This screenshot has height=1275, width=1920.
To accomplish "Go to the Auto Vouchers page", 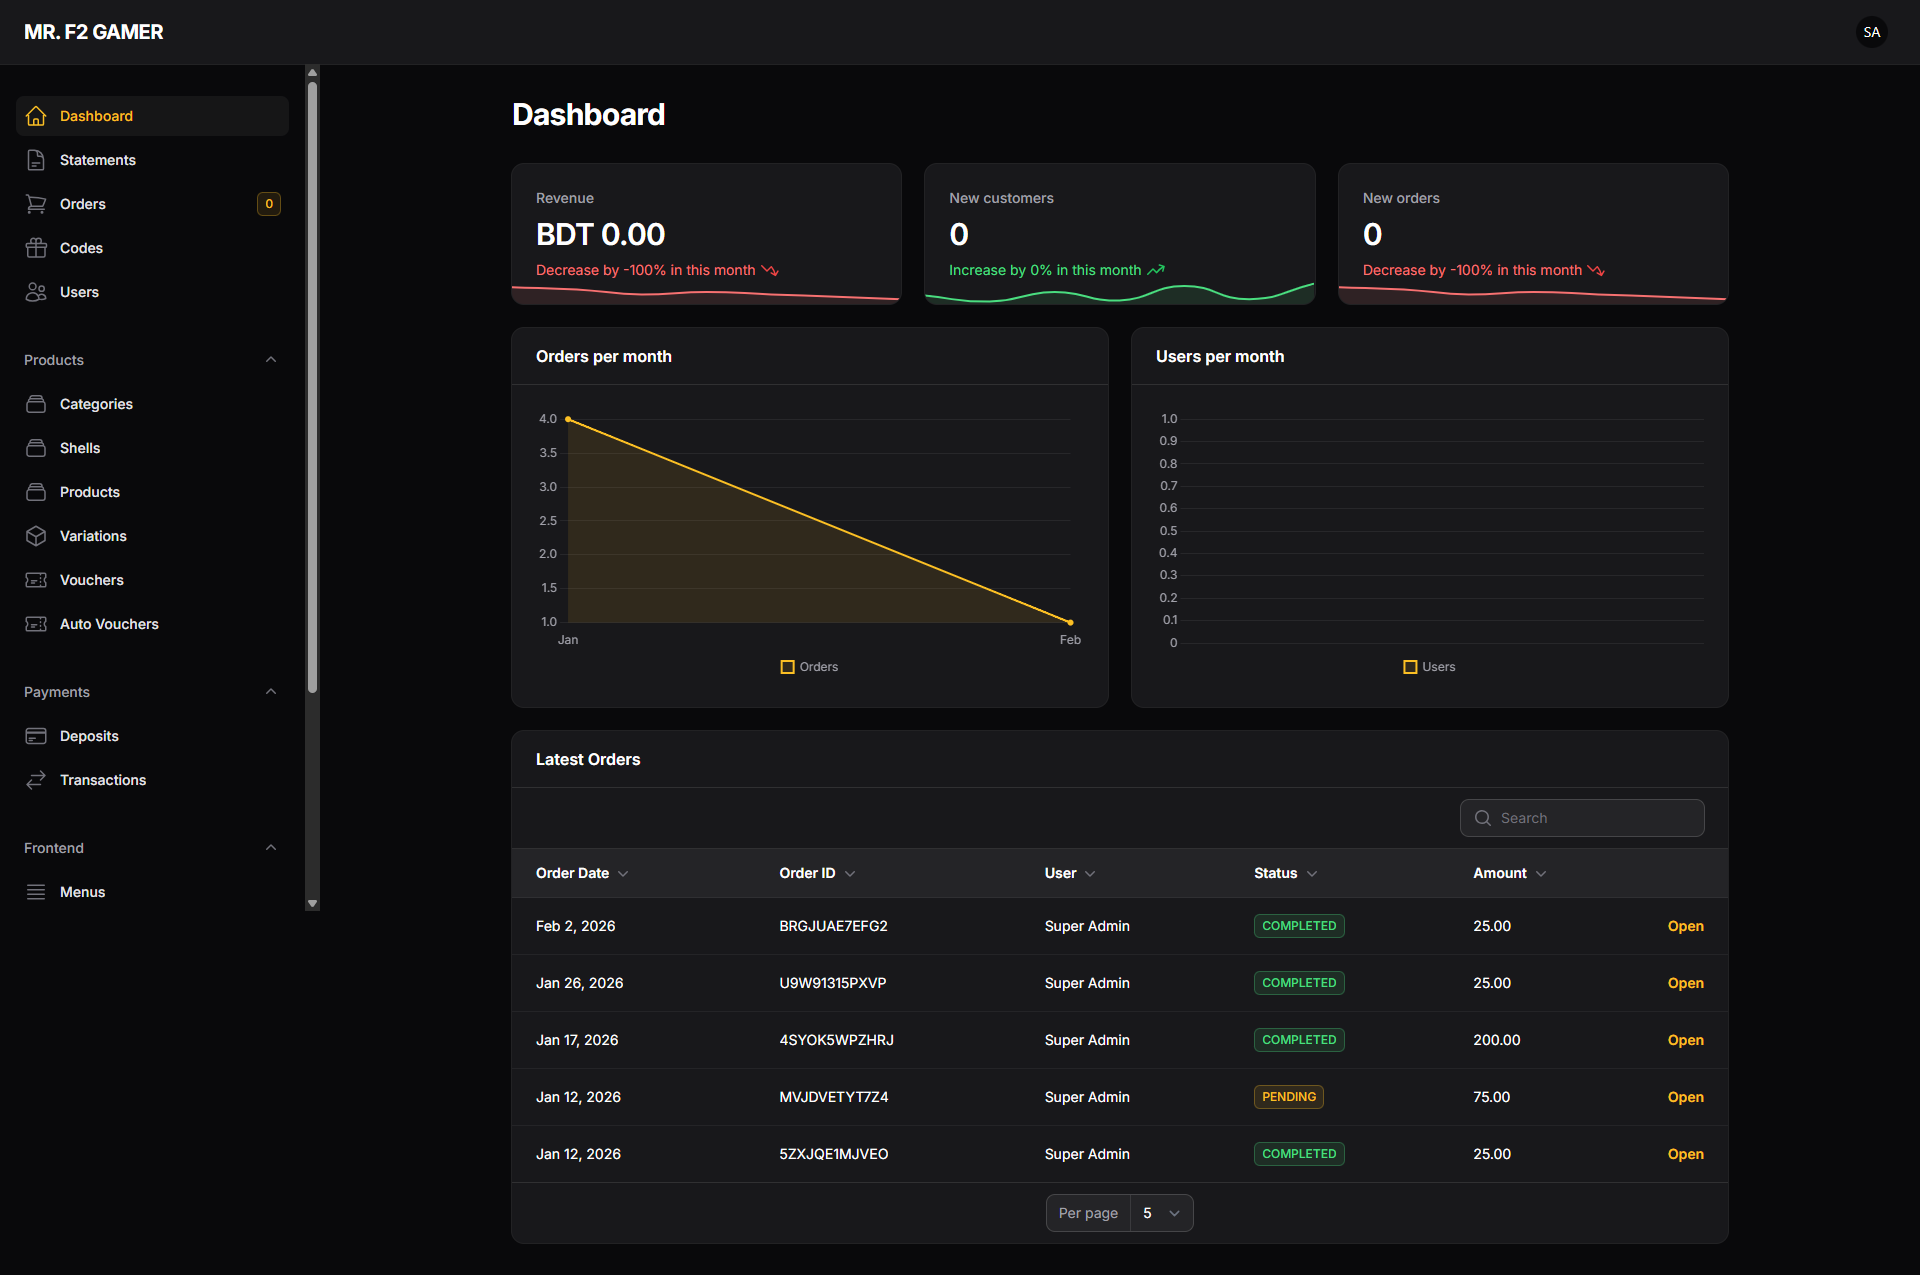I will click(109, 624).
